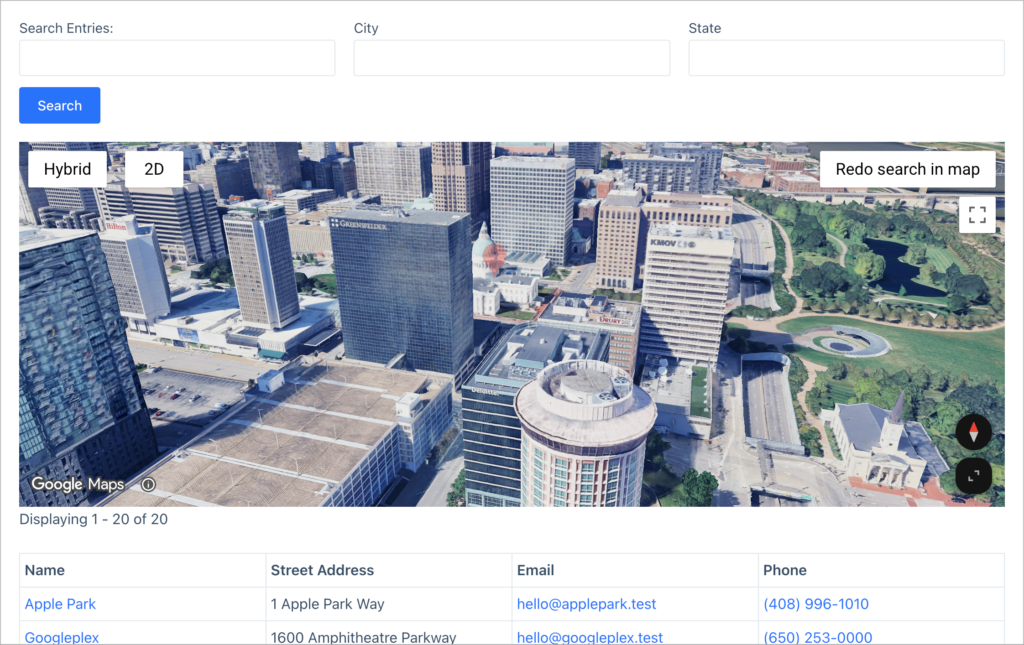The image size is (1024, 645).
Task: Focus the Search Entries input field
Action: coord(177,57)
